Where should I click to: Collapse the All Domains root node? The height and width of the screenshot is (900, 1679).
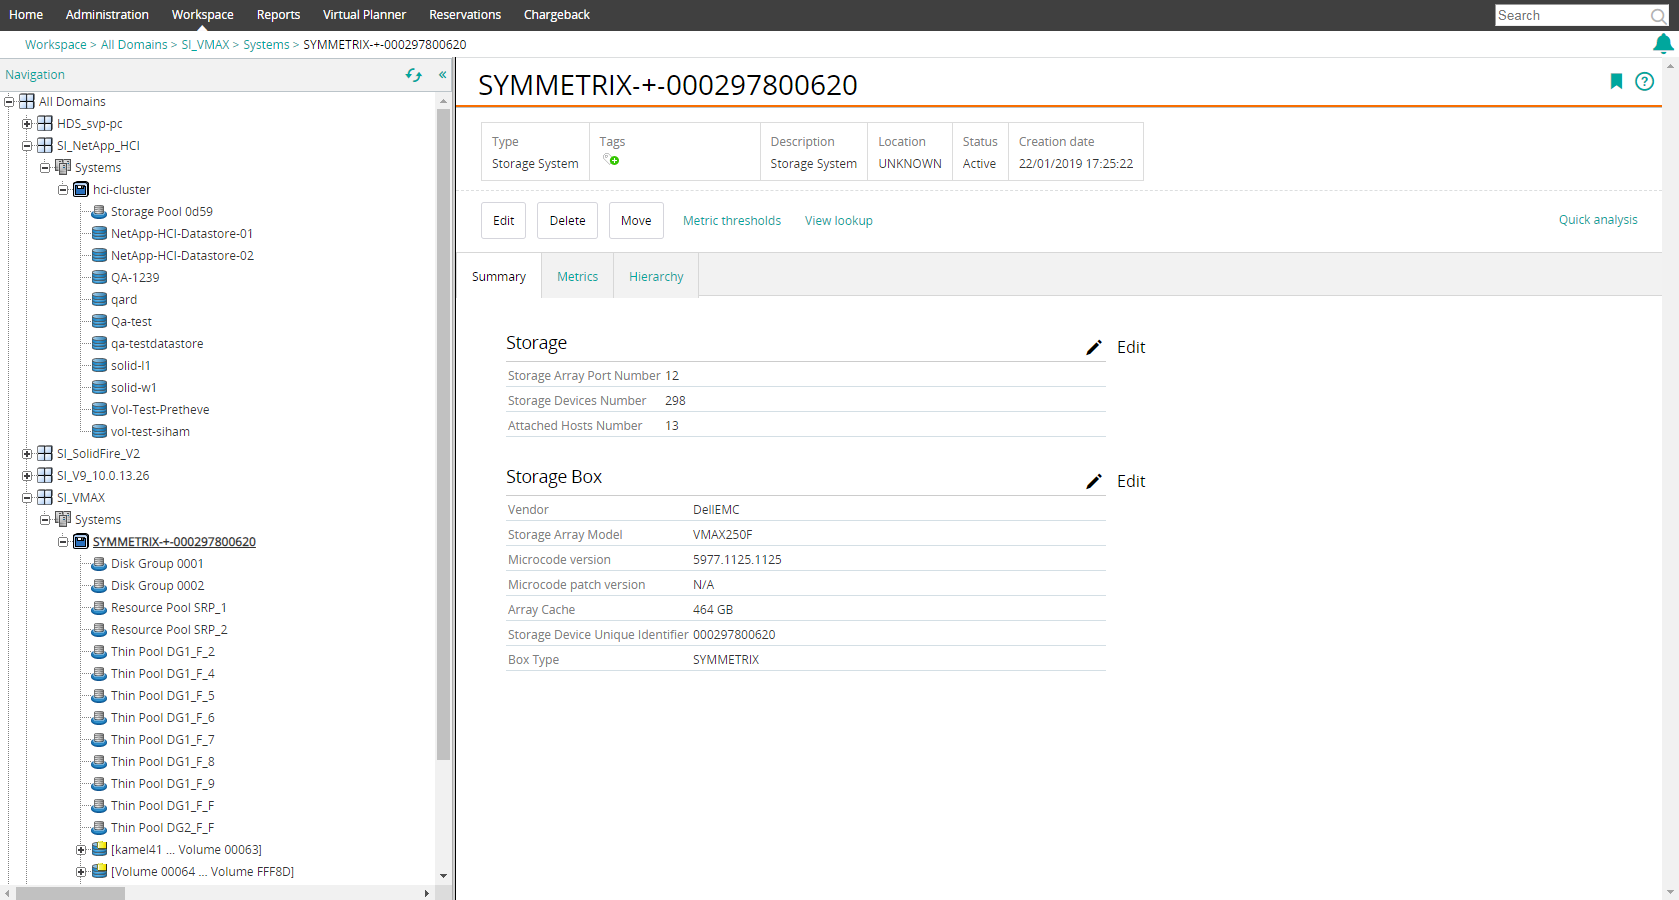(x=9, y=102)
